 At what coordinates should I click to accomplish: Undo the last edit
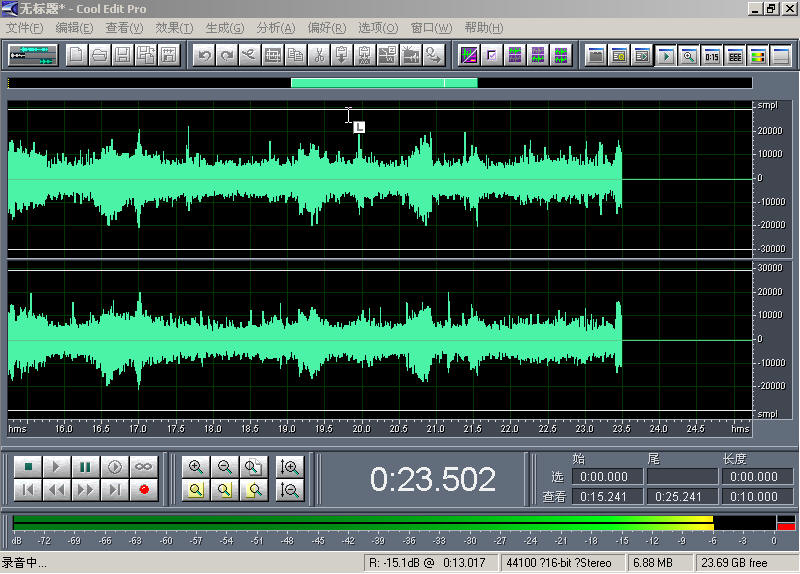click(x=205, y=55)
